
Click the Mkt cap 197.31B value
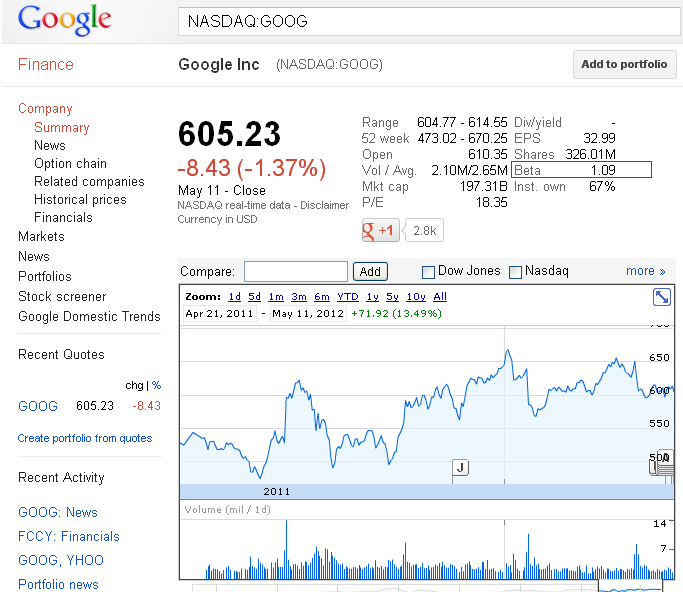point(484,186)
